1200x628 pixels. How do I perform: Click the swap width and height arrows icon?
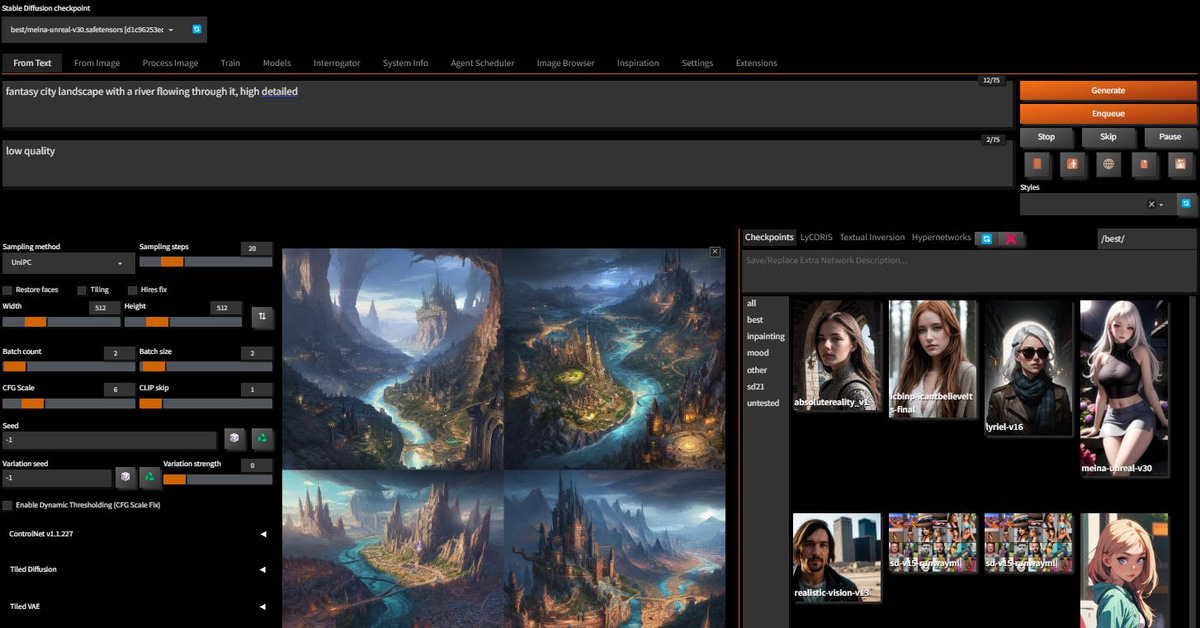click(x=261, y=316)
